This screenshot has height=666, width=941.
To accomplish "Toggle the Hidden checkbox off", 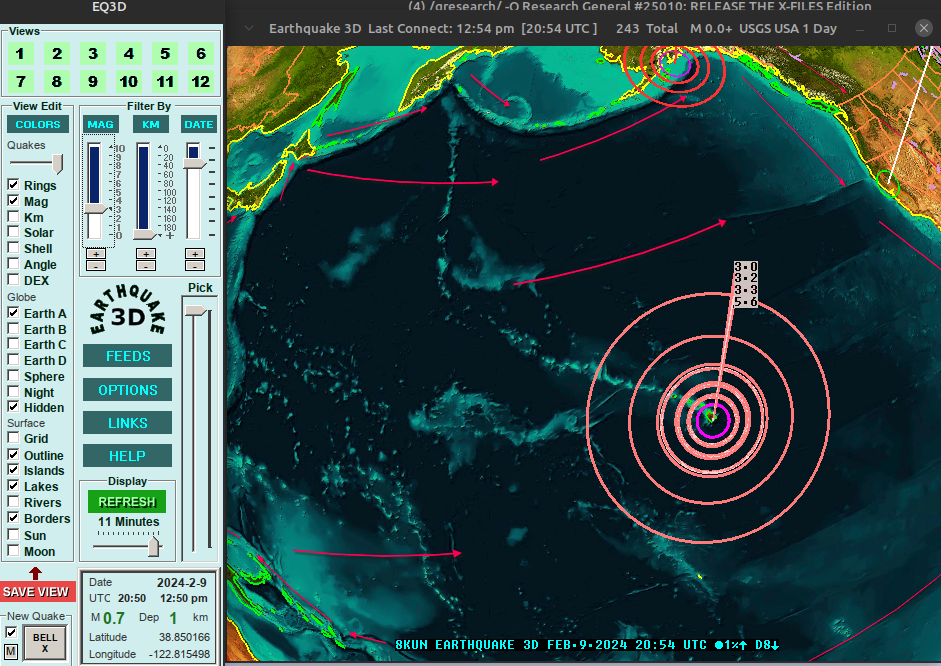I will [x=13, y=407].
